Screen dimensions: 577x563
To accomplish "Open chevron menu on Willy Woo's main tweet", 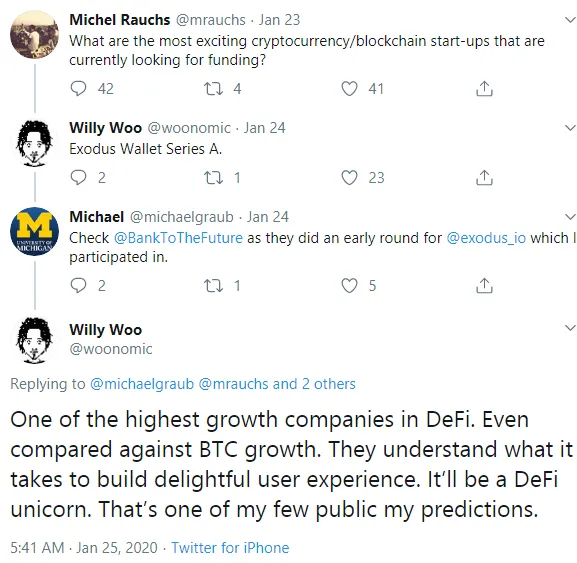I will tap(570, 327).
